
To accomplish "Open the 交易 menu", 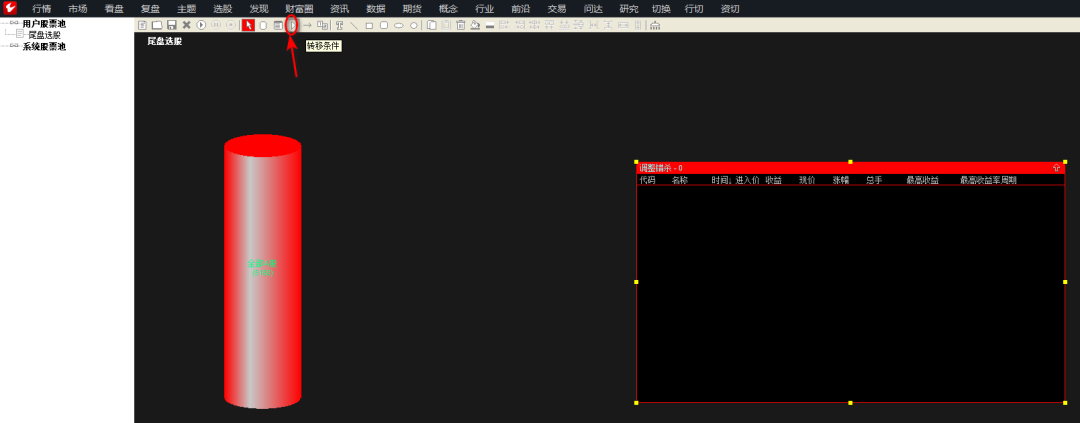I will 557,9.
